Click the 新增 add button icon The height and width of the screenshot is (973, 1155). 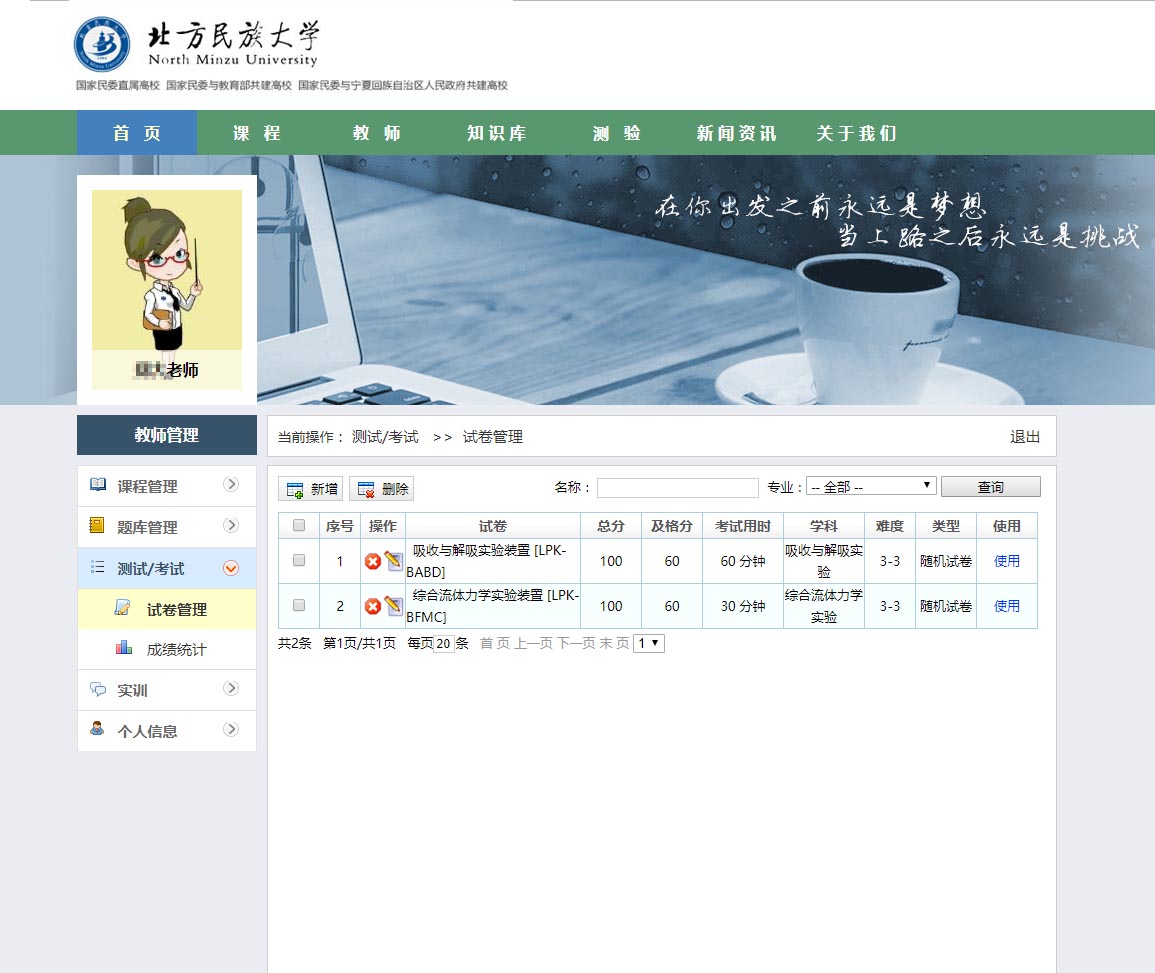tap(295, 489)
